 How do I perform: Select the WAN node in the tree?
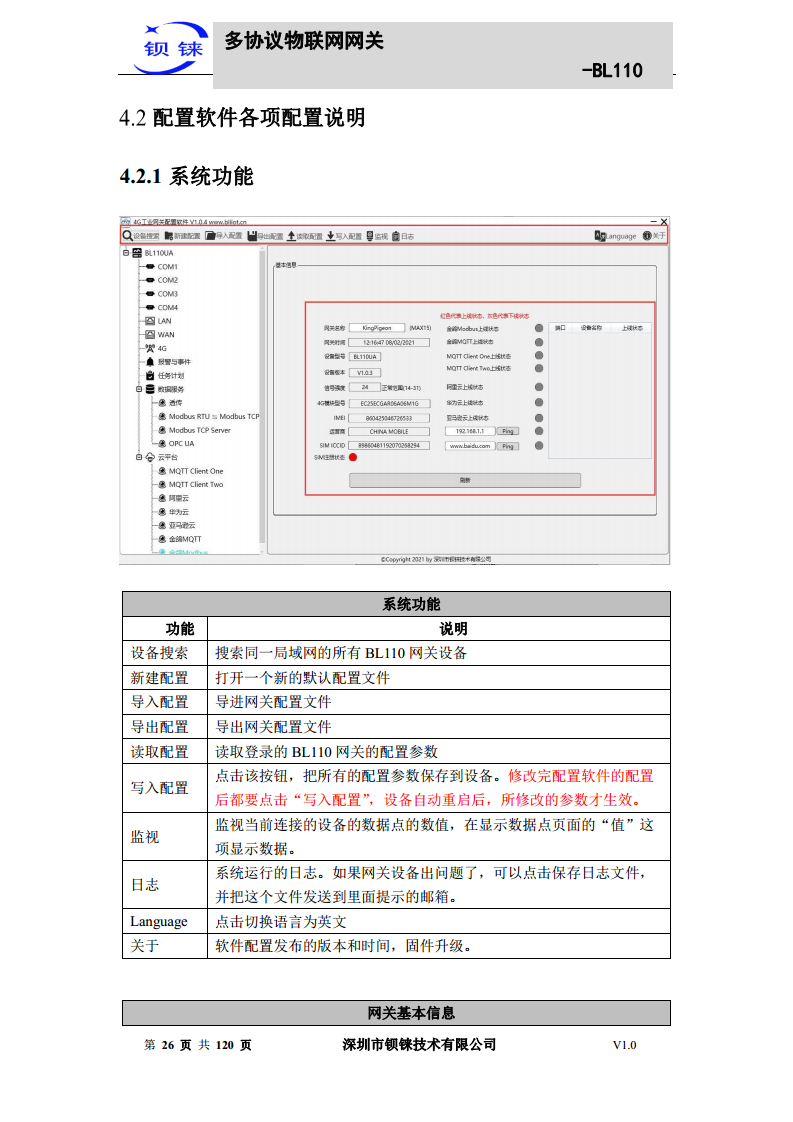pyautogui.click(x=160, y=335)
